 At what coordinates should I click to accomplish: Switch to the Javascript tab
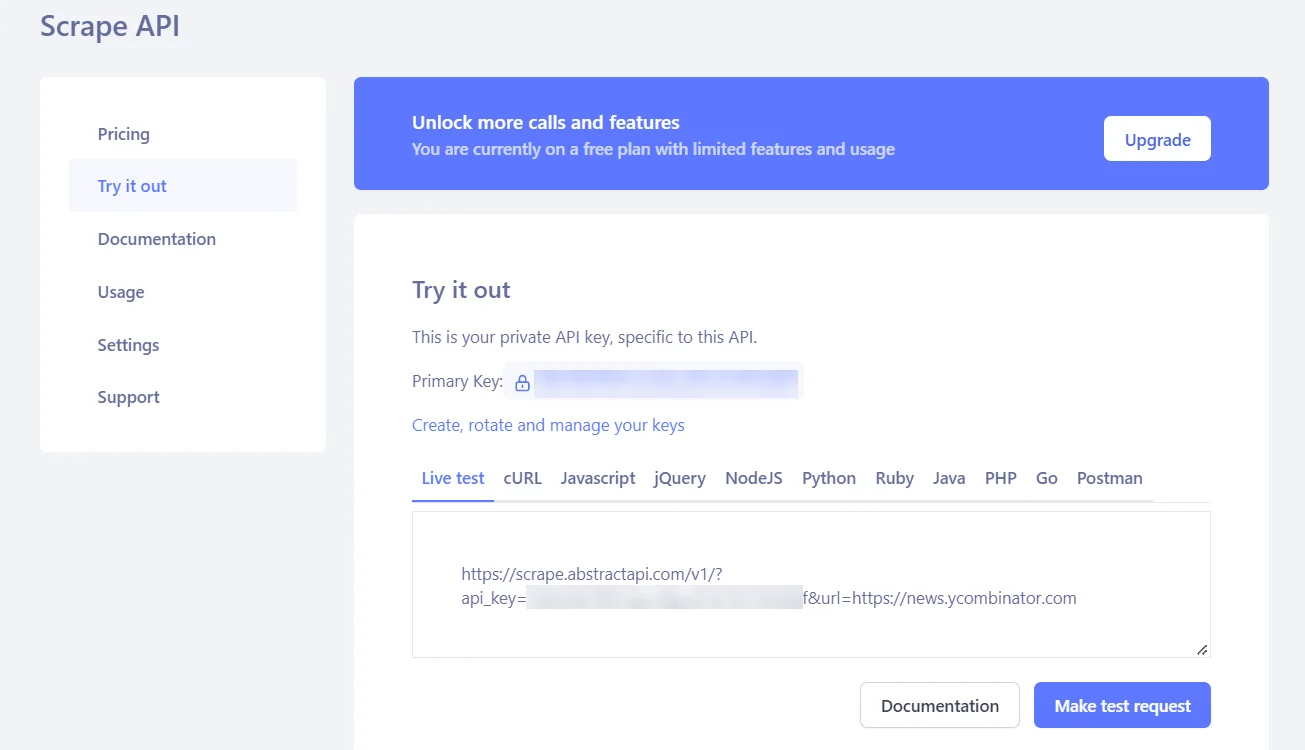[x=597, y=478]
